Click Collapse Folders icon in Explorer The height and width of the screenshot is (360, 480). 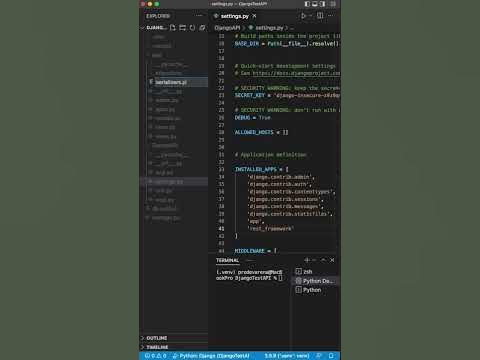[202, 28]
